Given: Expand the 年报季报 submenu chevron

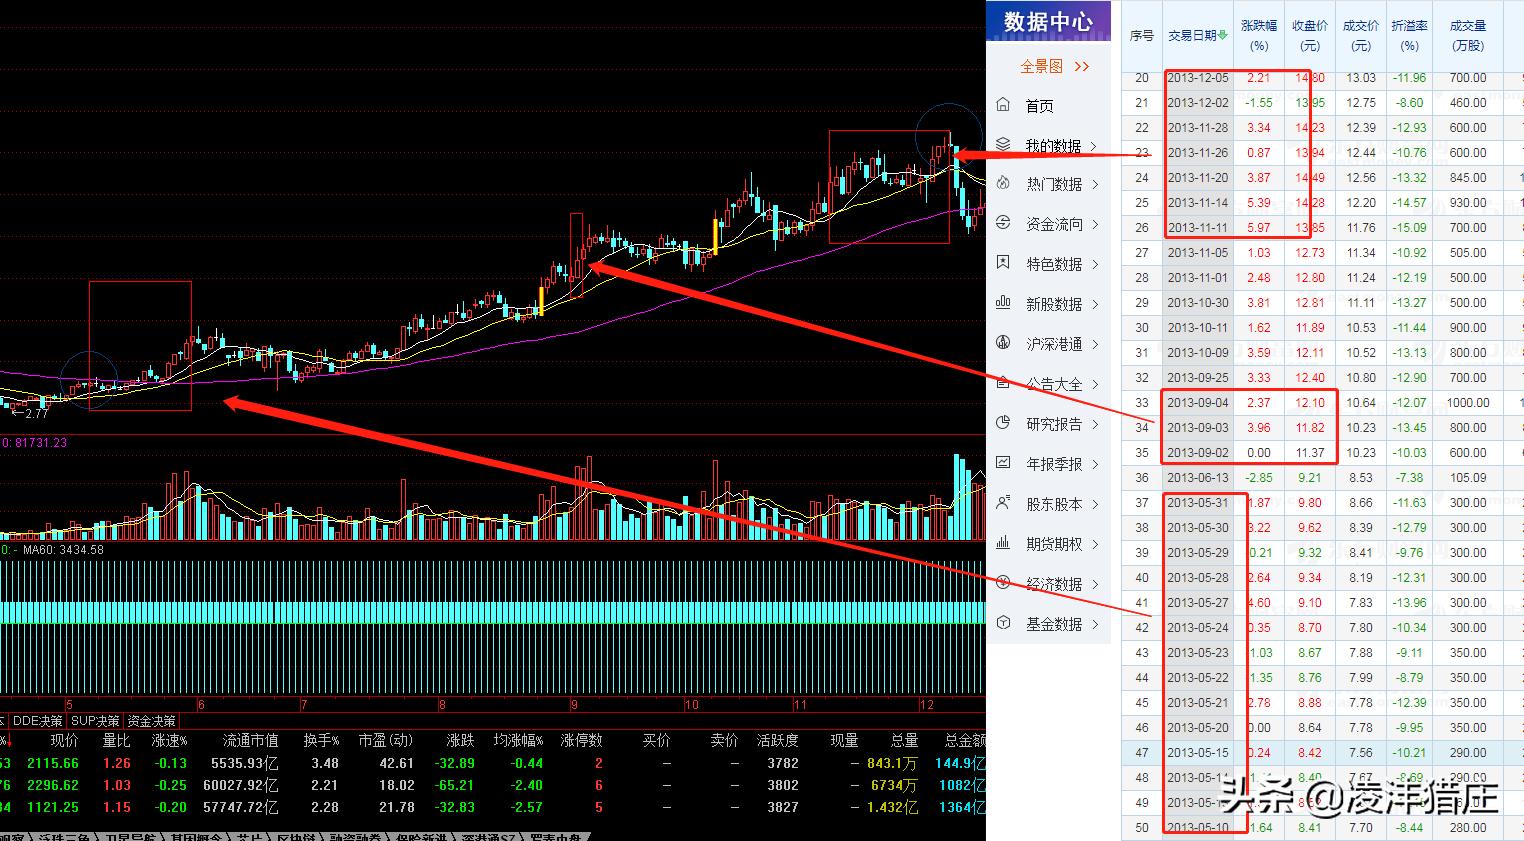Looking at the screenshot, I should [1094, 465].
